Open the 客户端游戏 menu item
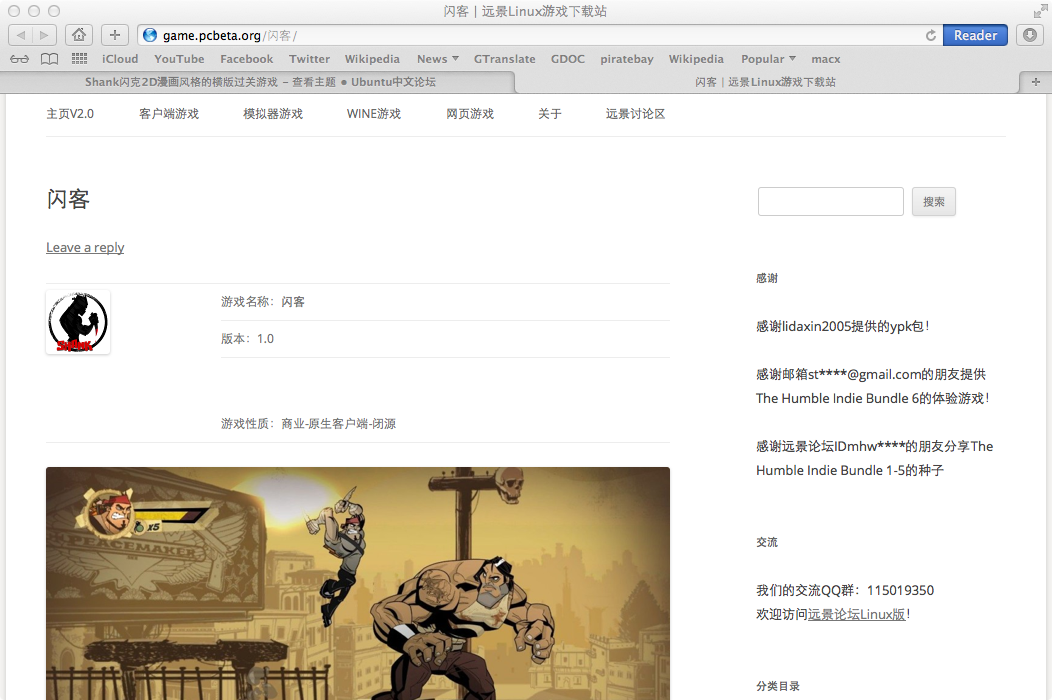Screen dimensions: 1052x700 pyautogui.click(x=169, y=114)
